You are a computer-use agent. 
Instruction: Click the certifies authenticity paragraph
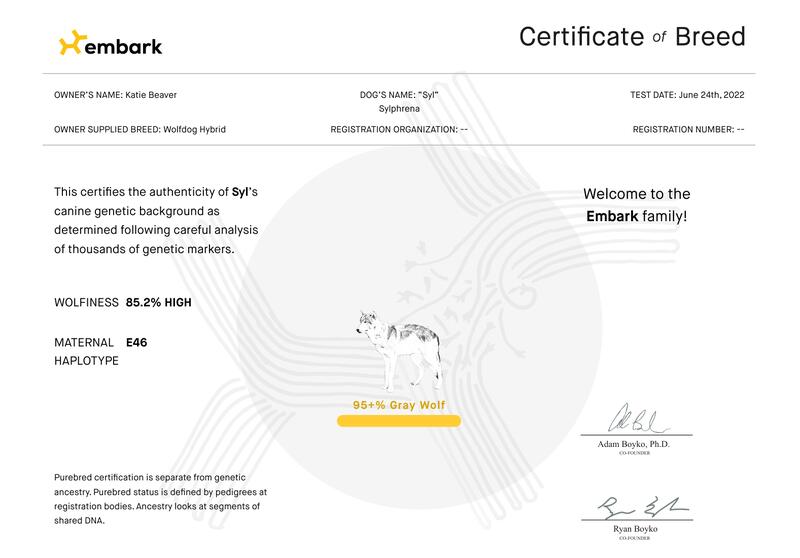[158, 220]
